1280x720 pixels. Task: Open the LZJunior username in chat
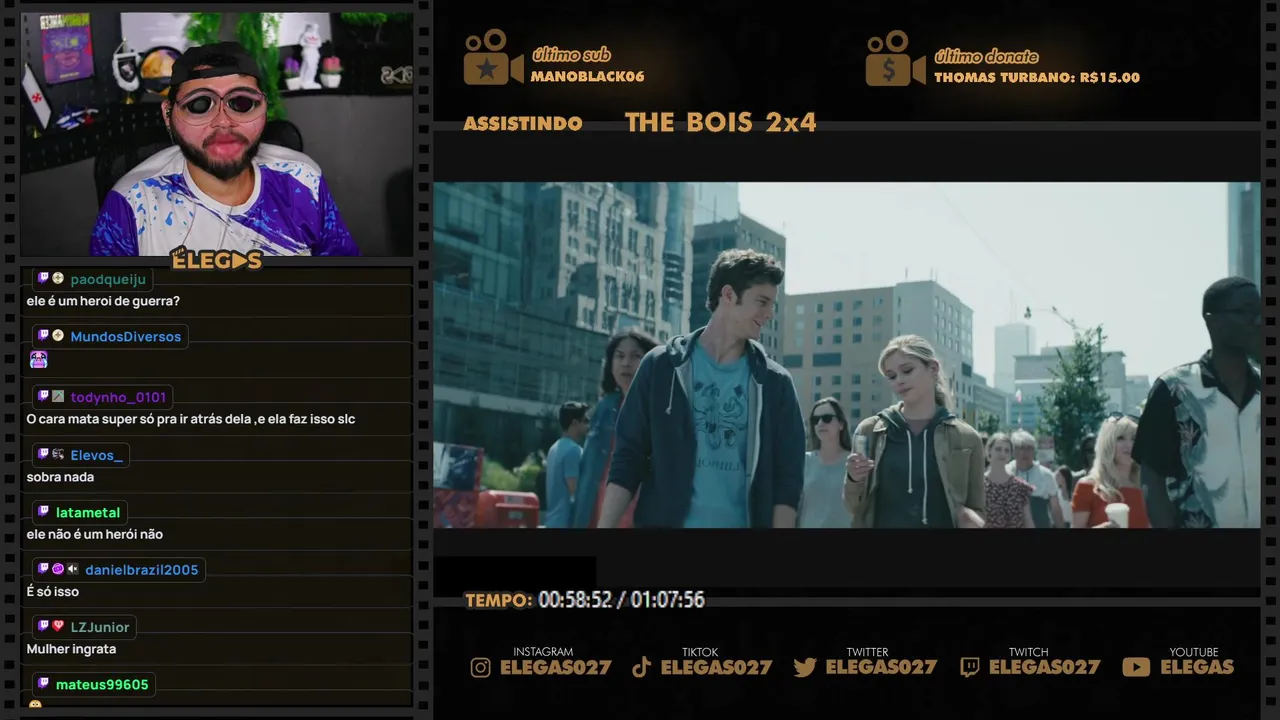pyautogui.click(x=100, y=627)
